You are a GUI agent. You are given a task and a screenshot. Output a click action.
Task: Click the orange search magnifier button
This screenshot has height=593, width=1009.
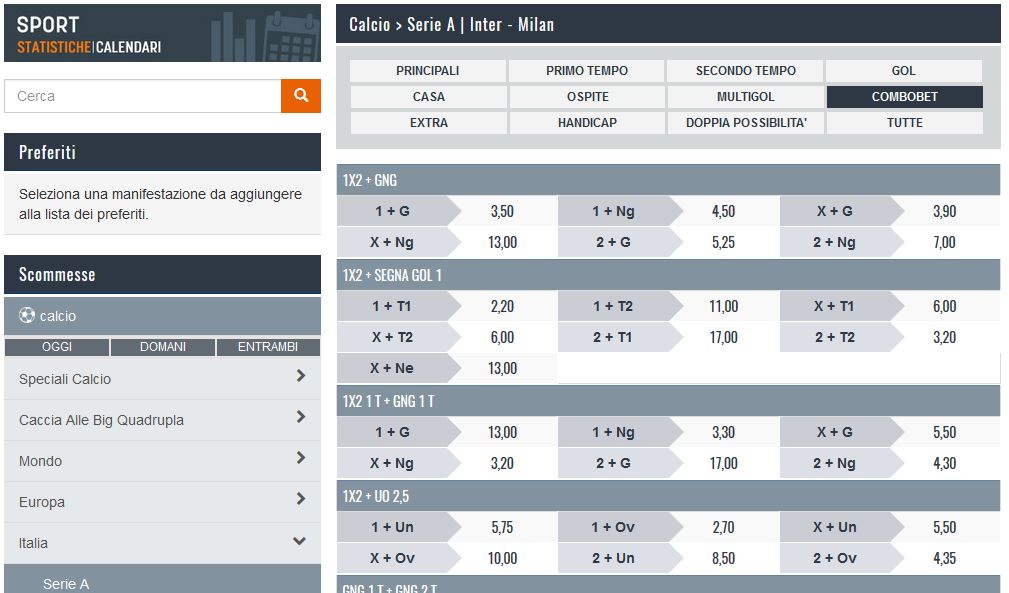pos(301,96)
